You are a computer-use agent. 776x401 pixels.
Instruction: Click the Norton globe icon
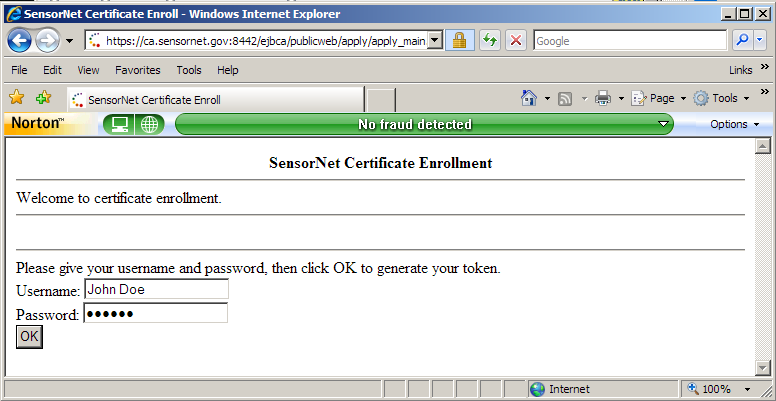coord(149,124)
